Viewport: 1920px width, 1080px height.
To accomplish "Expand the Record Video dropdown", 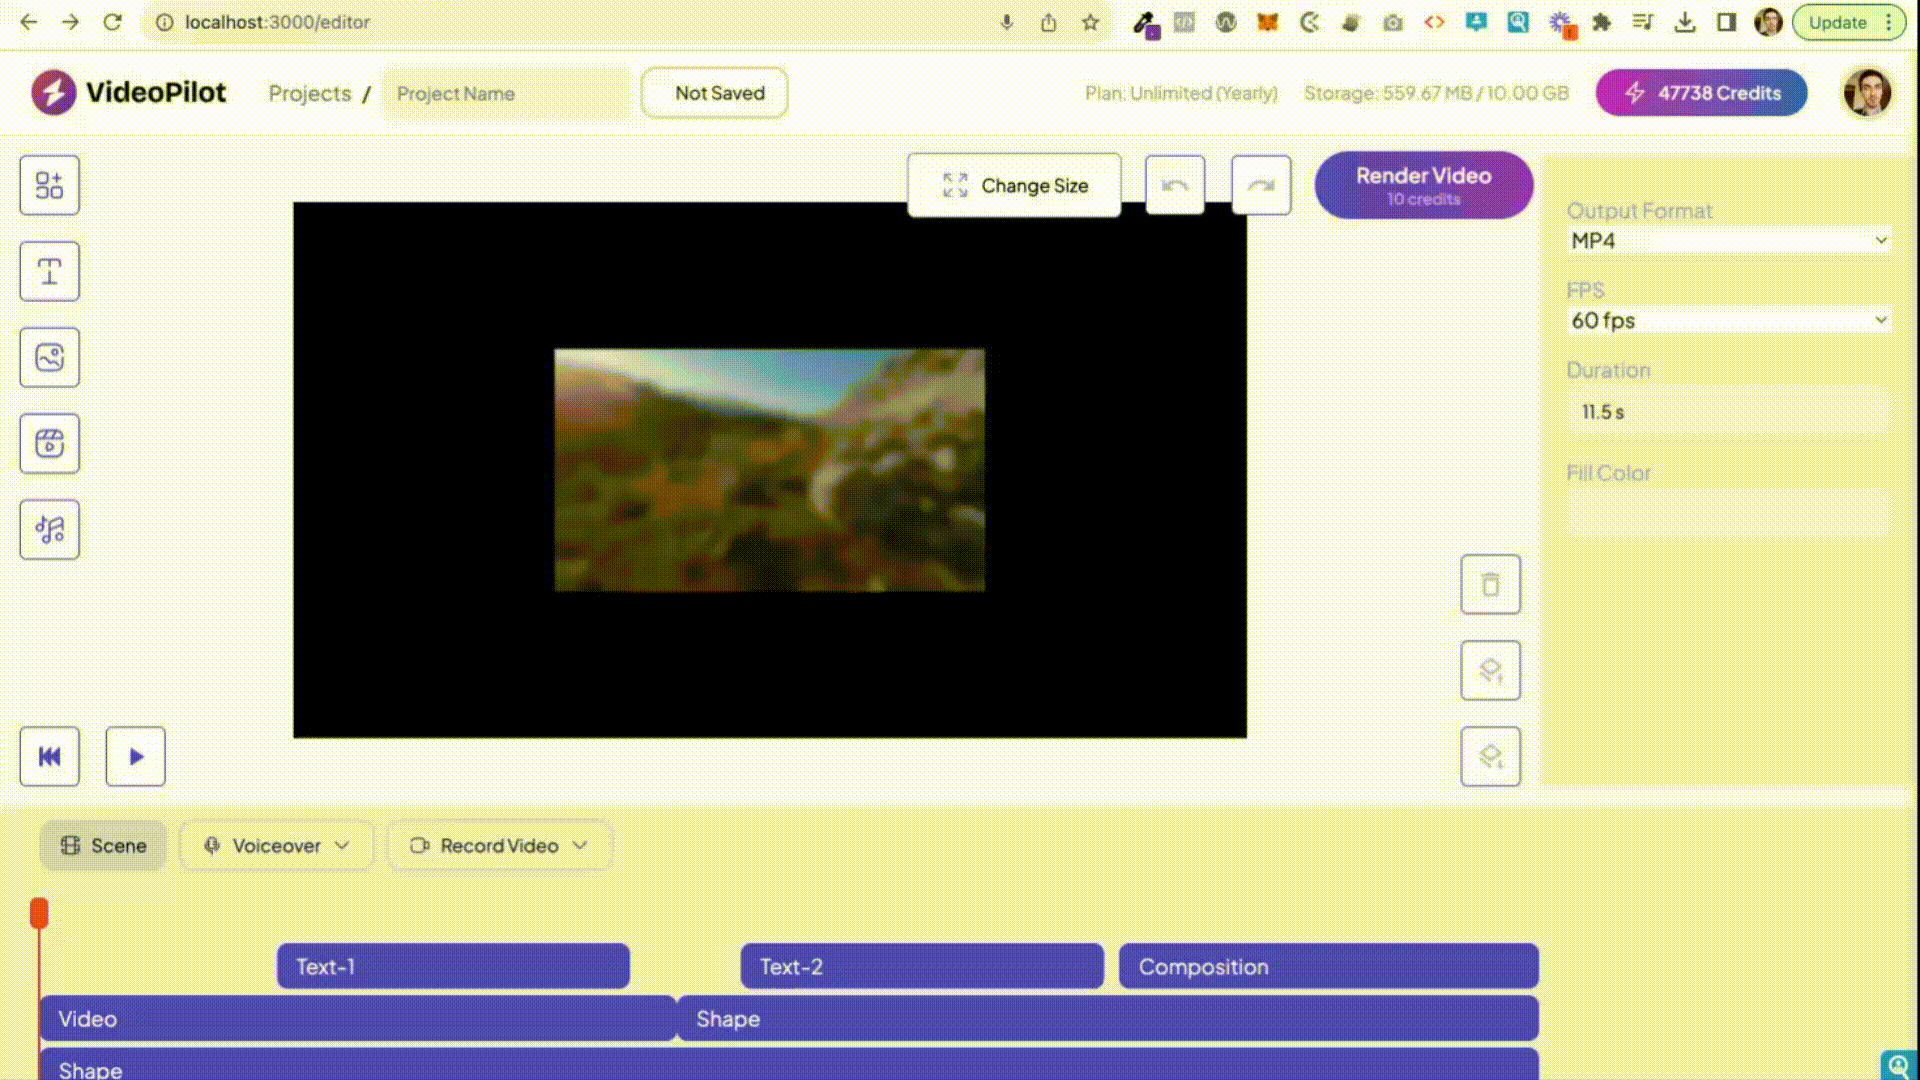I will click(x=499, y=845).
